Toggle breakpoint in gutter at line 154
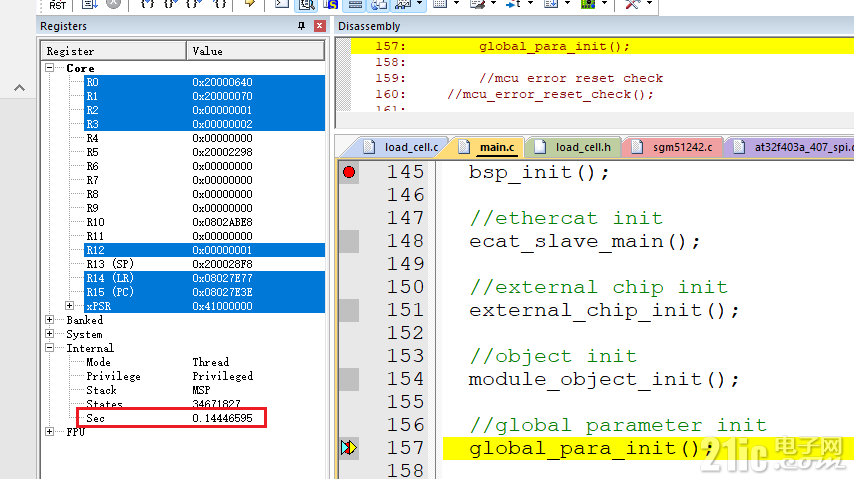Screen dimensions: 854x479 (349, 379)
